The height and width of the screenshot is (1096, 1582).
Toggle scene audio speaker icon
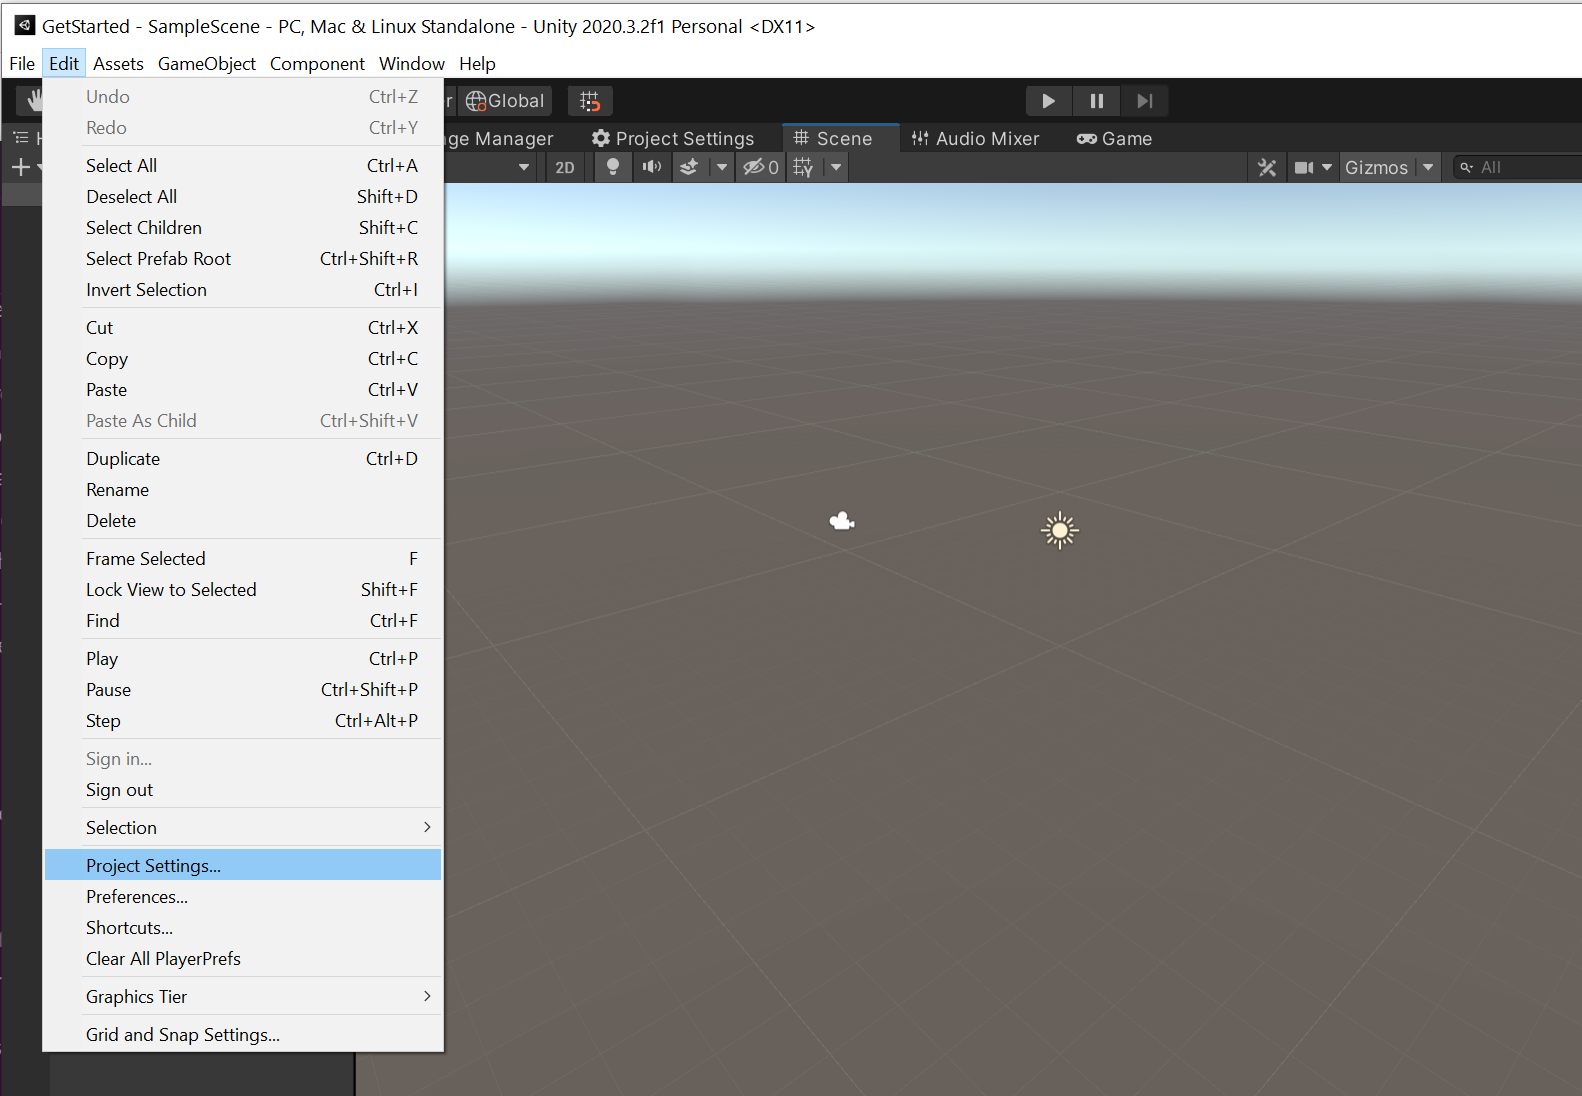point(652,167)
